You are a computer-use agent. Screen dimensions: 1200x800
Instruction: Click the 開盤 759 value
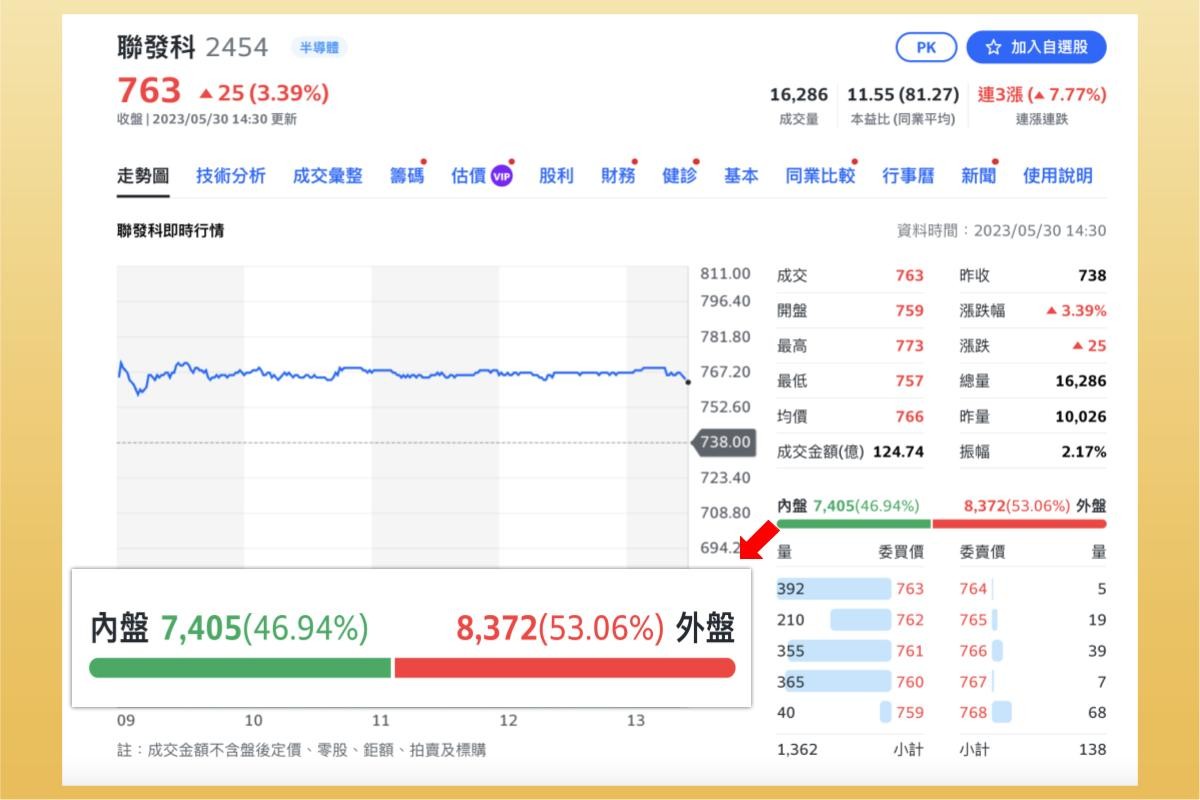(x=910, y=311)
